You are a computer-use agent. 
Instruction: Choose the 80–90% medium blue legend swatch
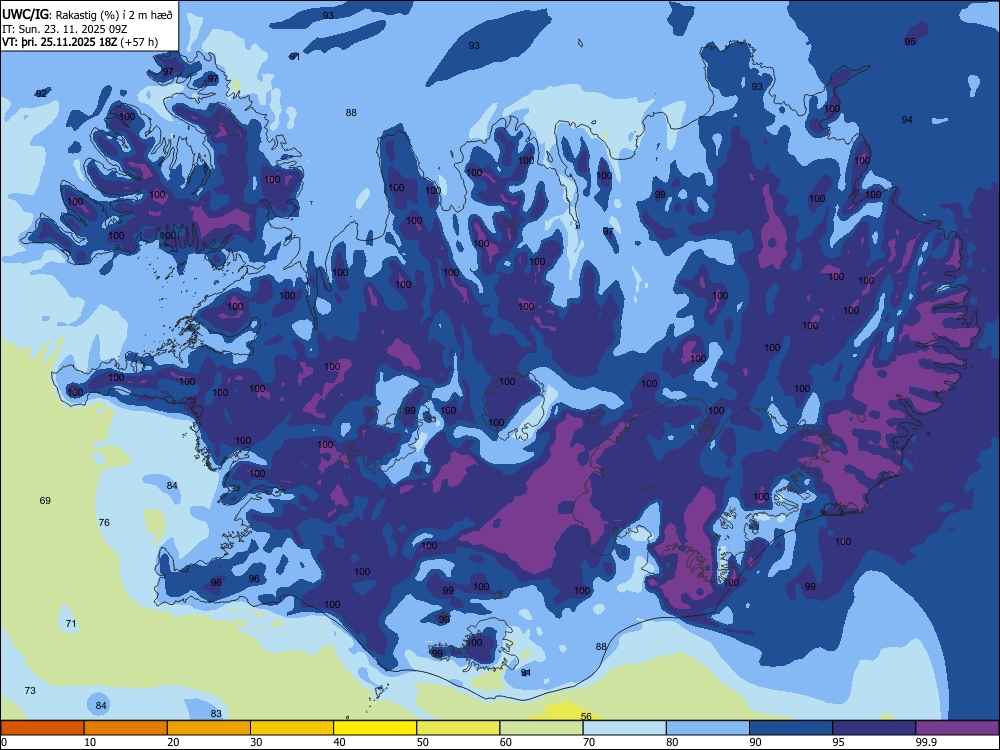pyautogui.click(x=707, y=728)
